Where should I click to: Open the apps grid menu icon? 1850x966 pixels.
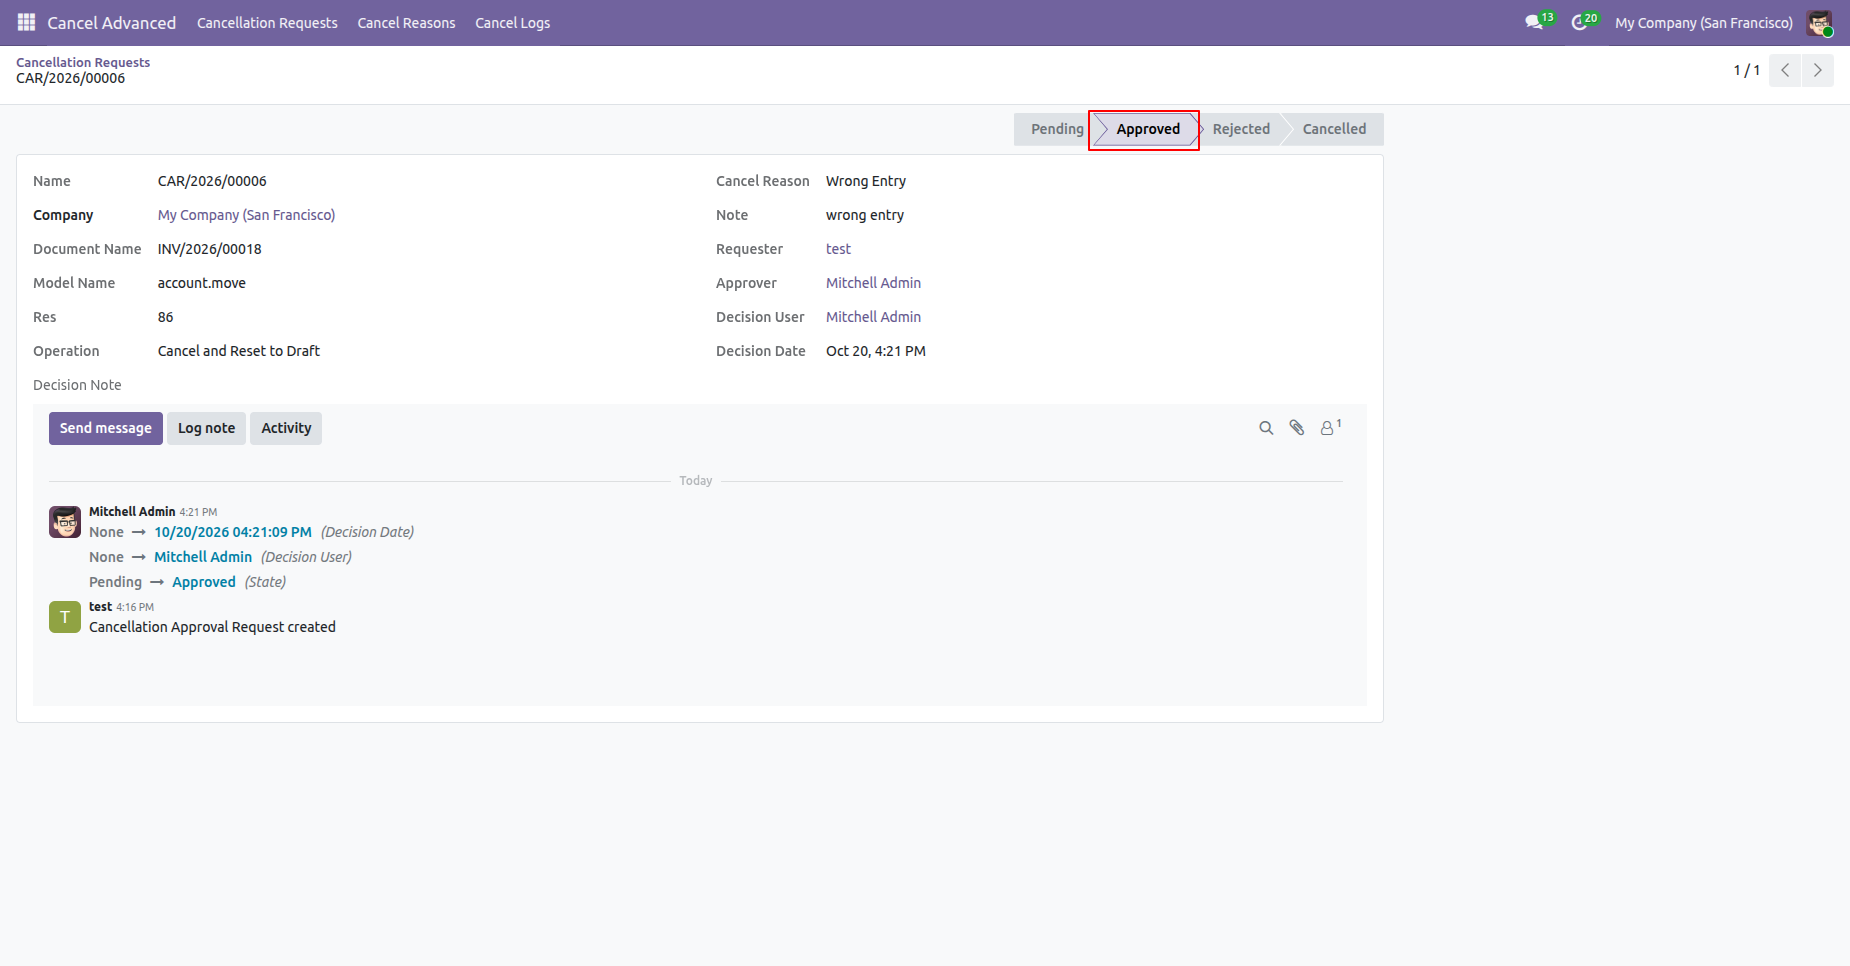click(x=27, y=22)
